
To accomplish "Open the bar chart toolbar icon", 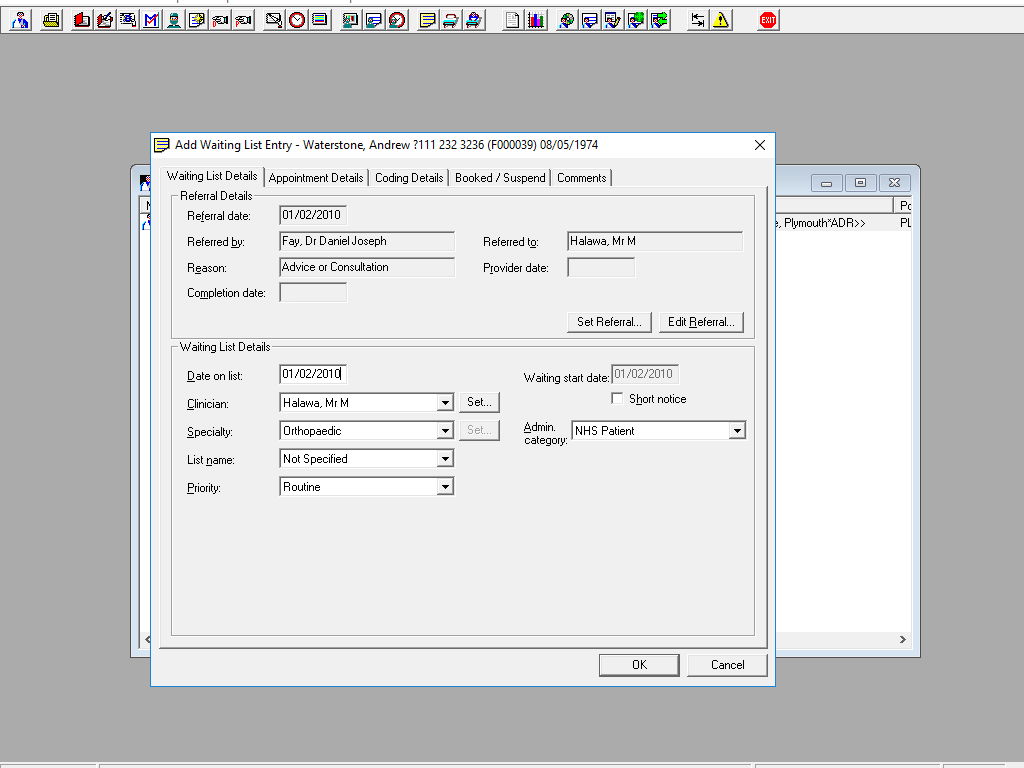I will (536, 20).
